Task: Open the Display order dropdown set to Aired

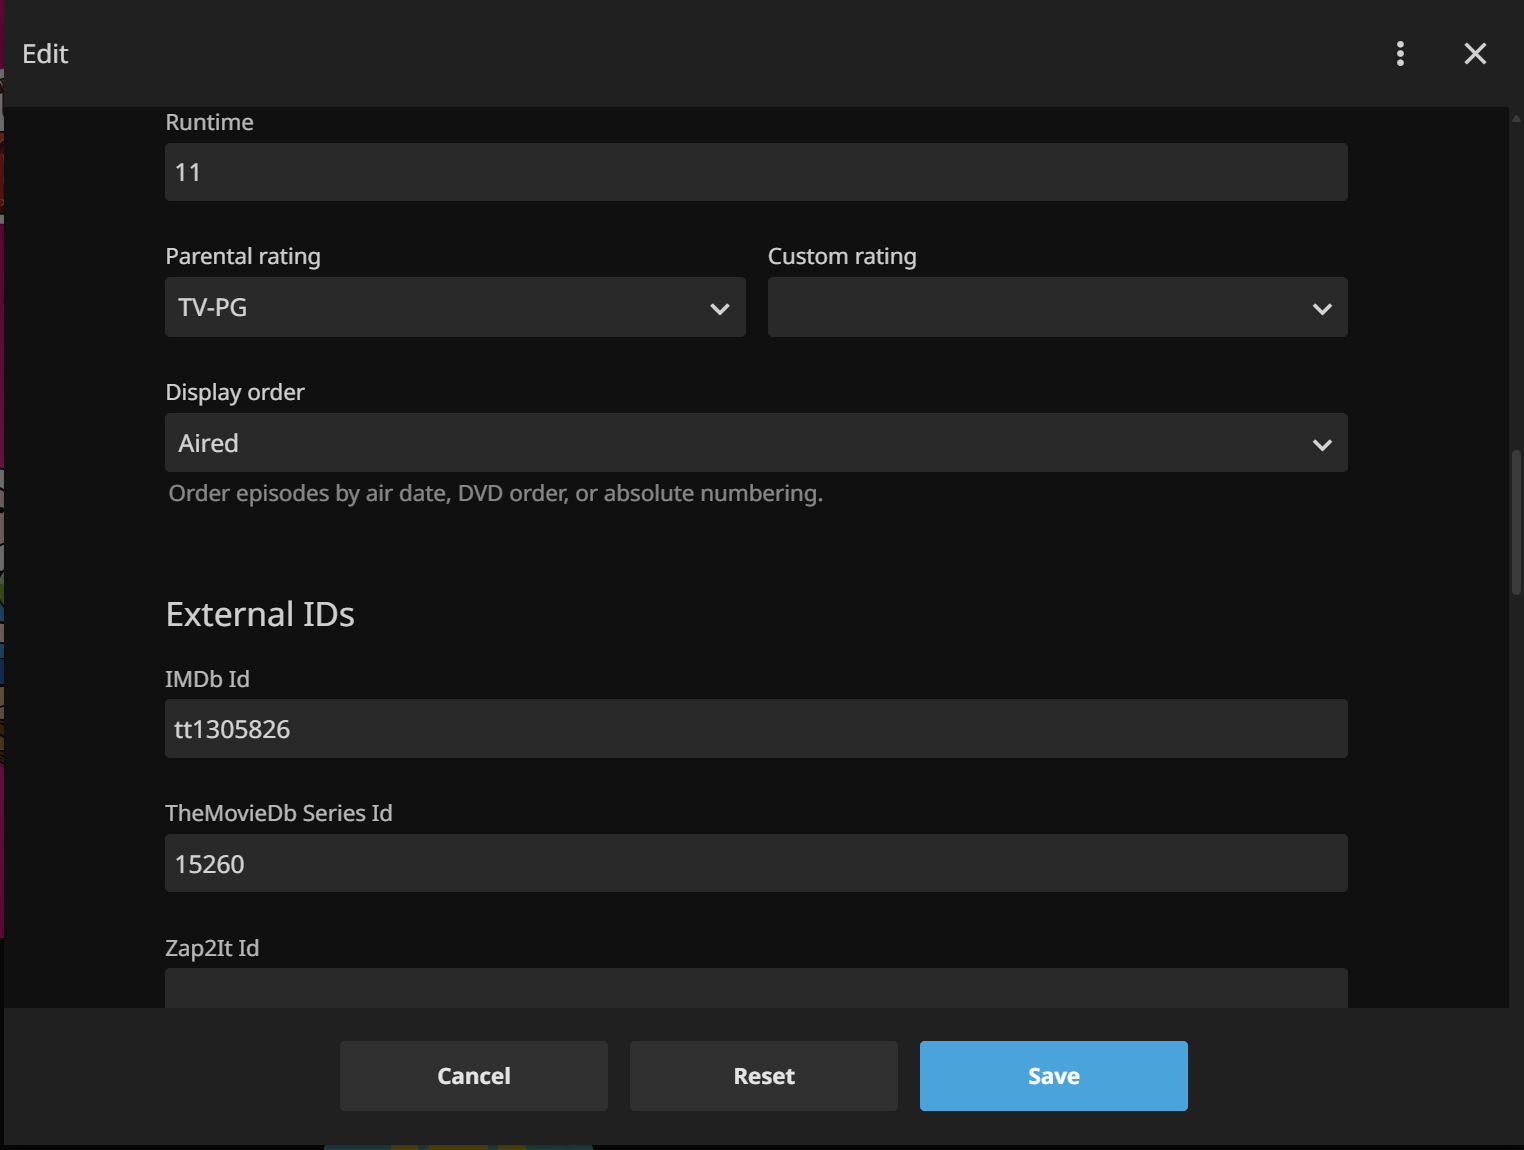Action: pyautogui.click(x=740, y=443)
